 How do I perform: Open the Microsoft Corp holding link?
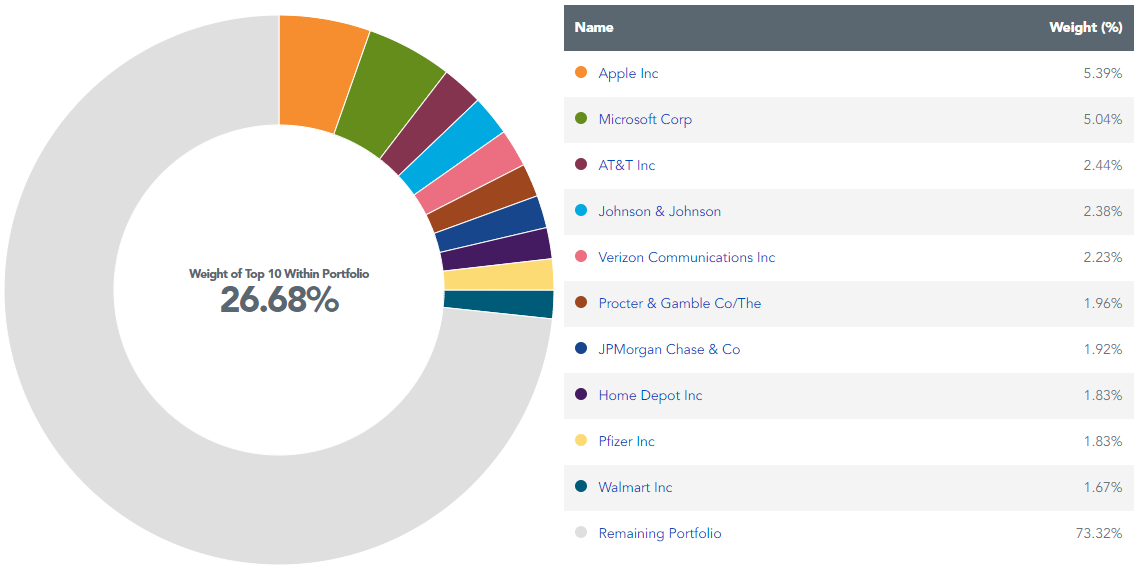(645, 120)
